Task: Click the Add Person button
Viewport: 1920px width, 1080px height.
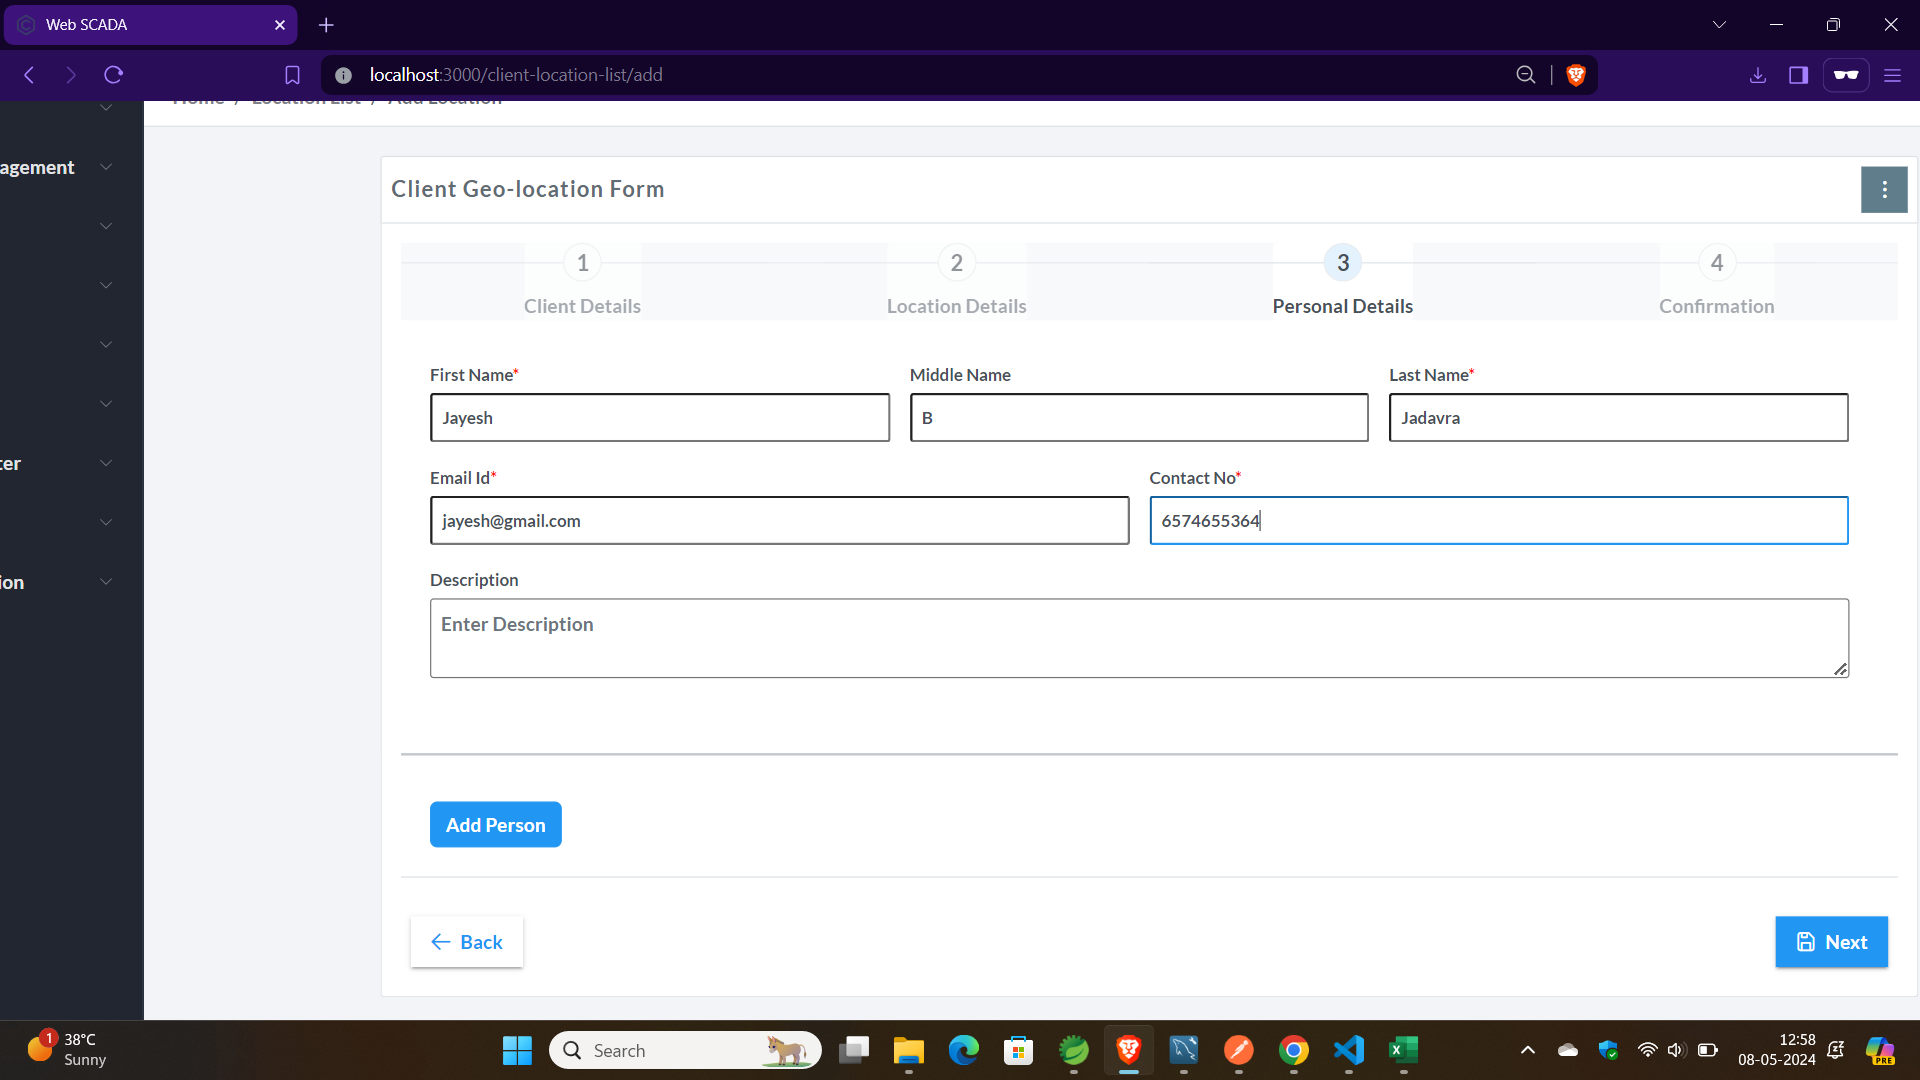Action: click(x=495, y=825)
